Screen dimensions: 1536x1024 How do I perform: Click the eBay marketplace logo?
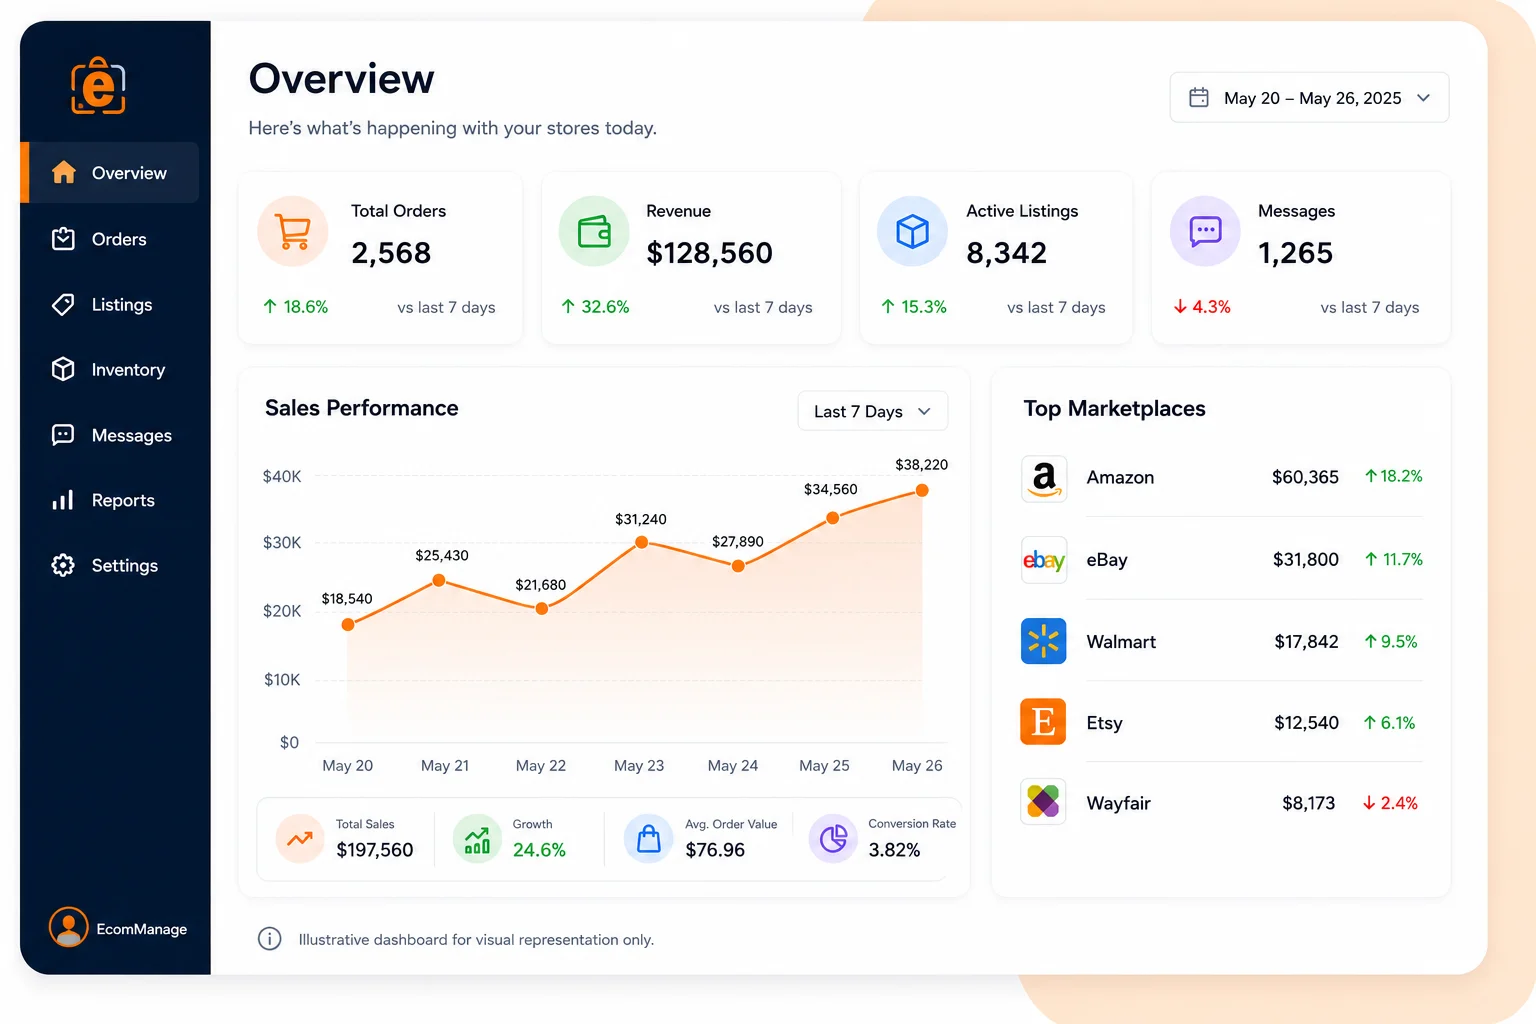point(1043,560)
